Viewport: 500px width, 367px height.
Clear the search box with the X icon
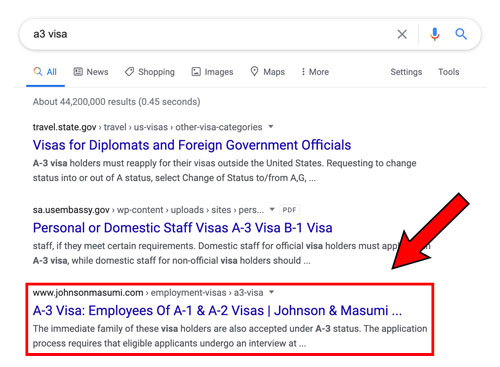click(402, 34)
